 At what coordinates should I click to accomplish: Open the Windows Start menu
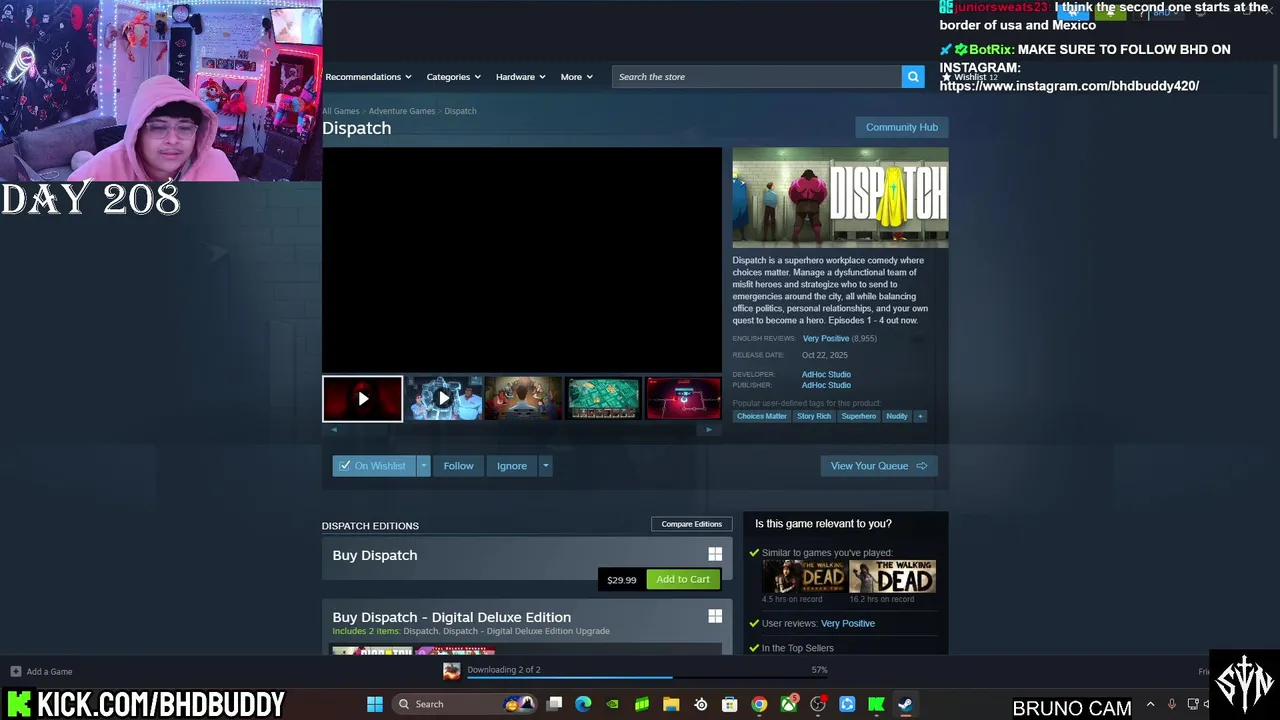[x=375, y=704]
